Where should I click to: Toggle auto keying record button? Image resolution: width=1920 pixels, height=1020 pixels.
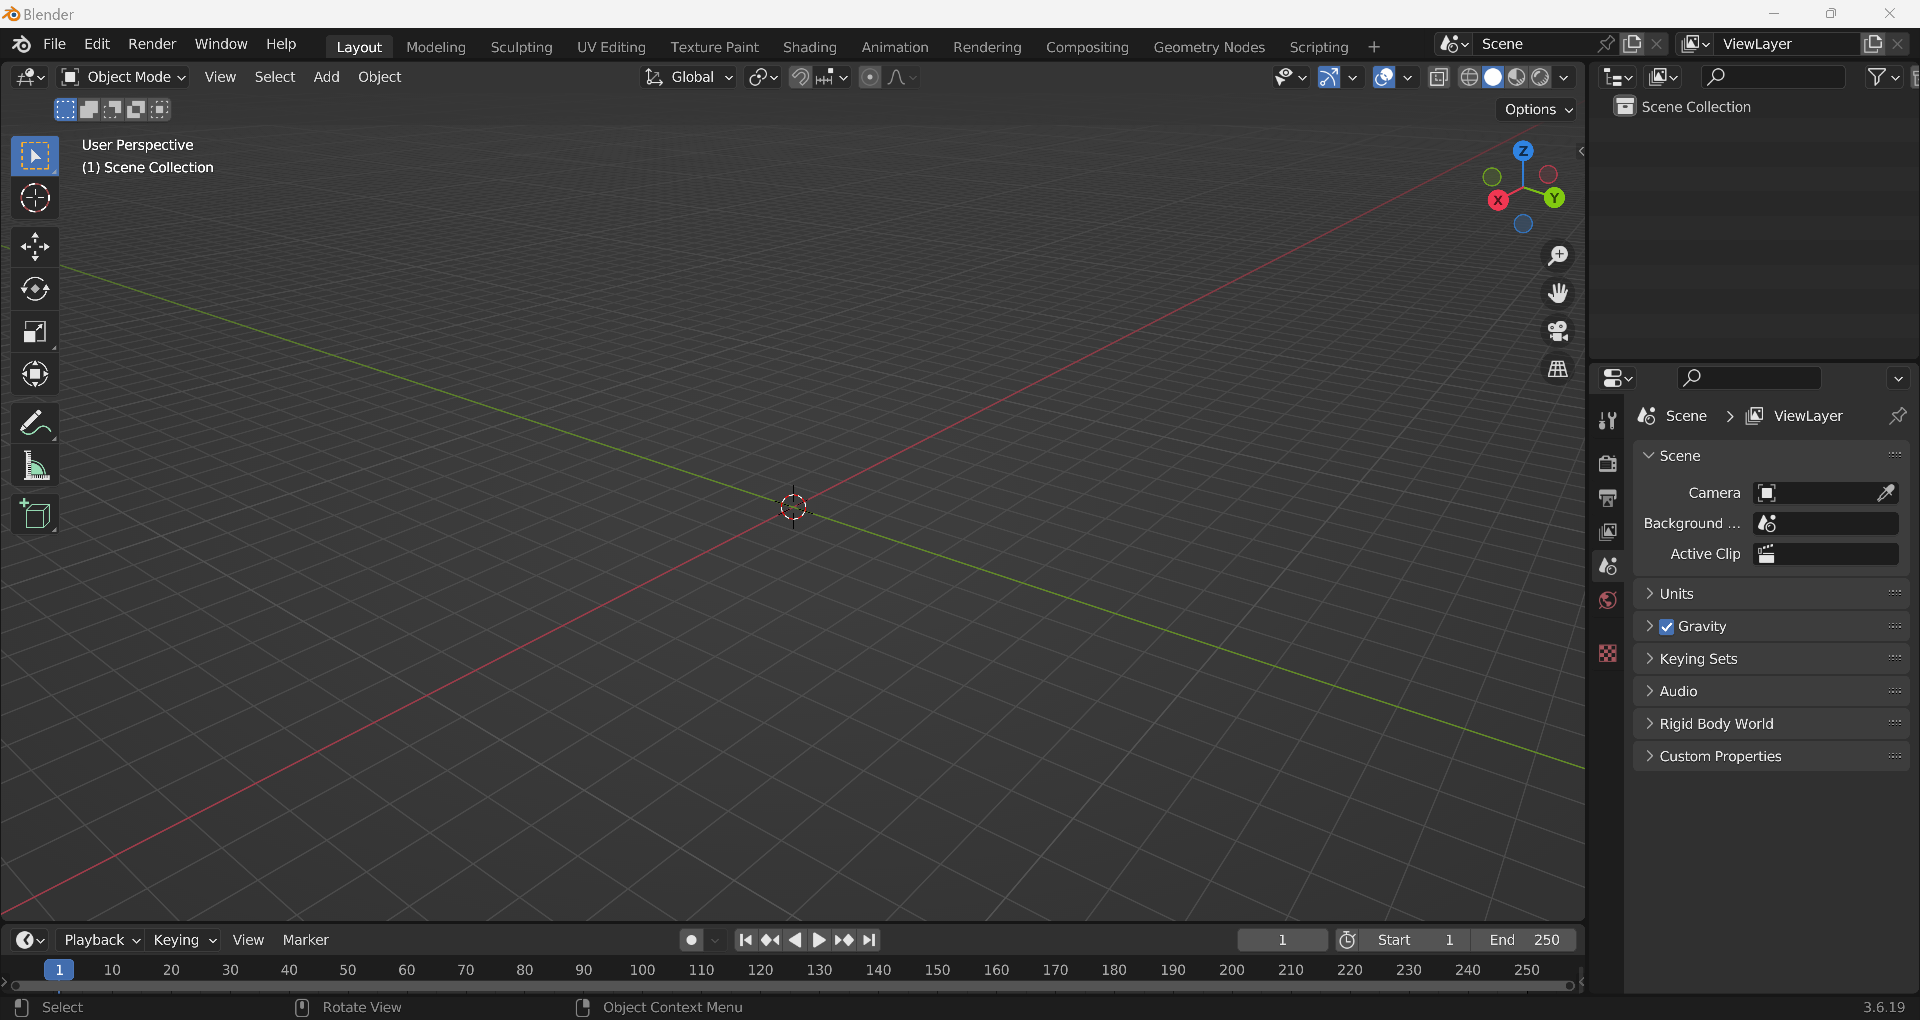pyautogui.click(x=691, y=940)
